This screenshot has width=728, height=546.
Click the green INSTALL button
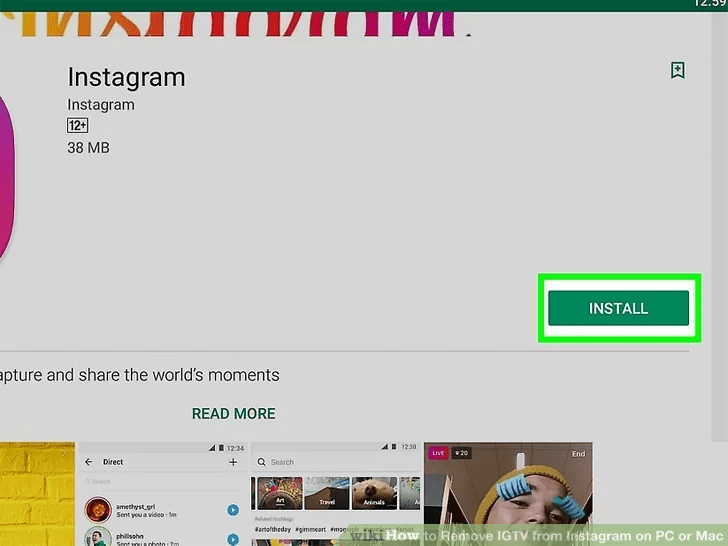click(618, 308)
